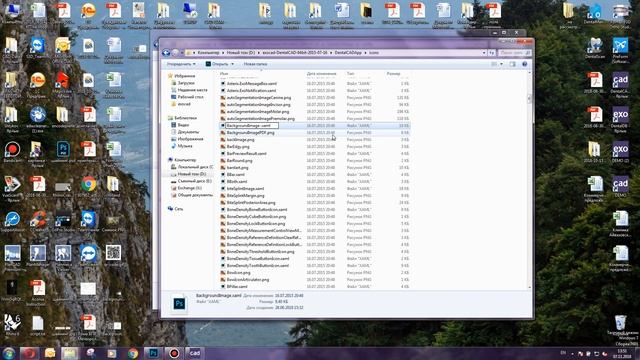Open Windows Explorer icon in taskbar
This screenshot has width=640, height=360.
coord(69,353)
